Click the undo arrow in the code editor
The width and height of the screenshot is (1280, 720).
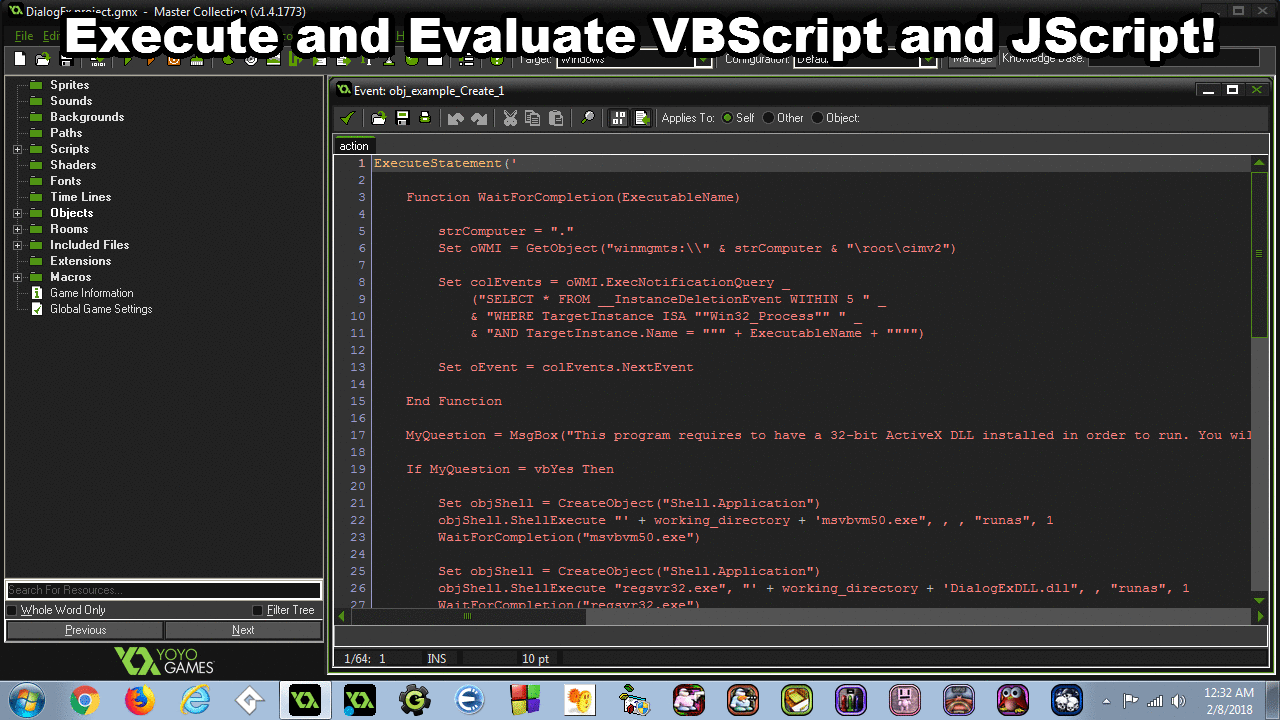pos(456,118)
